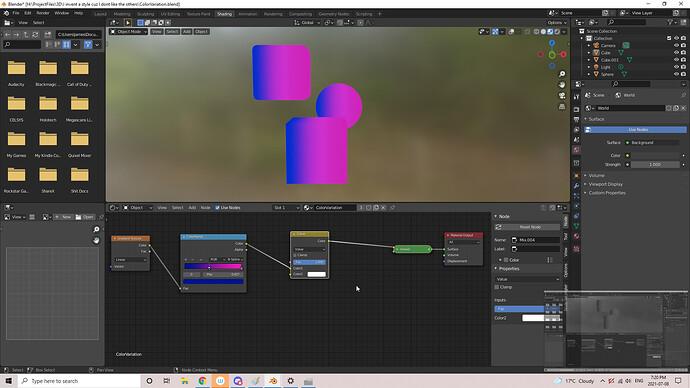
Task: Expand Custom Properties panel
Action: pyautogui.click(x=606, y=193)
